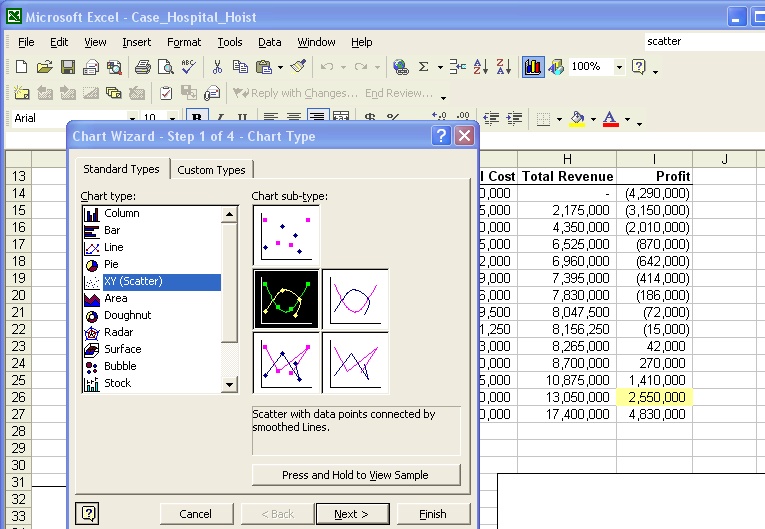Open the Office Assistant help icon in dialog

click(89, 513)
